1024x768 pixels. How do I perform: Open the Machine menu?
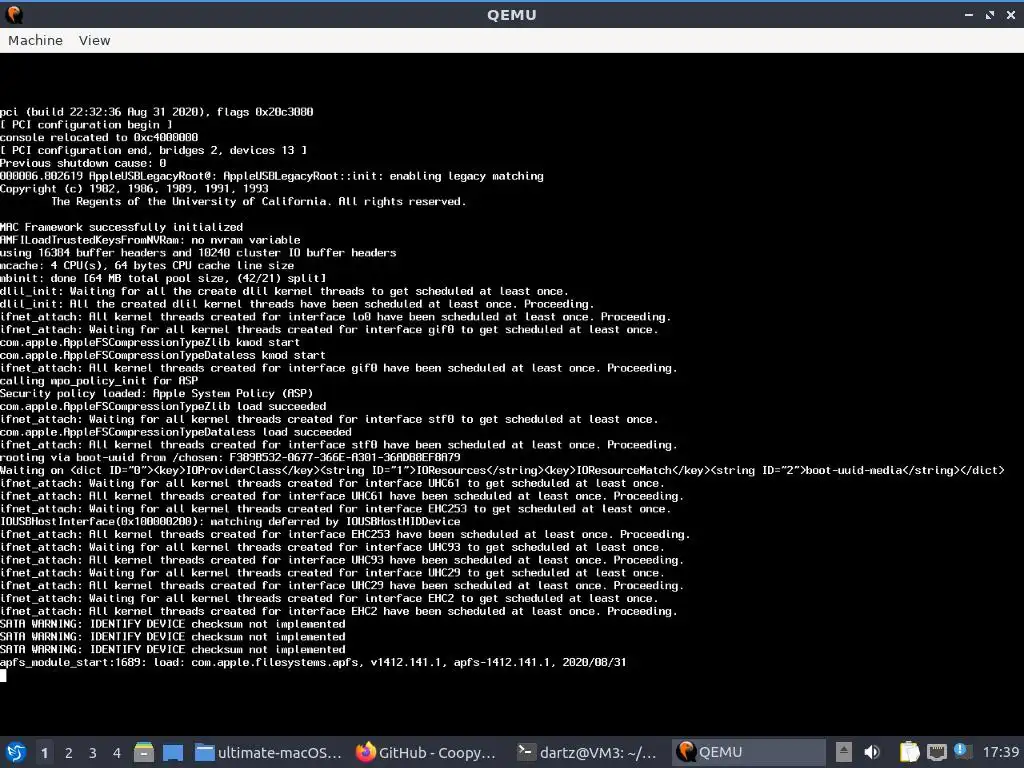tap(35, 40)
